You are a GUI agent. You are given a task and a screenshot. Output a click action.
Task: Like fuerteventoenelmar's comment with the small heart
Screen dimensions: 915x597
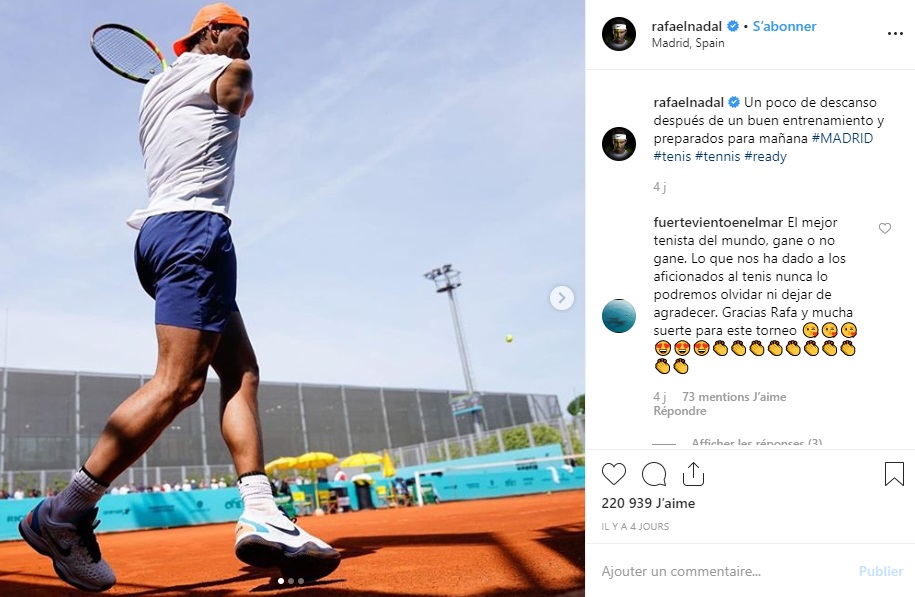pos(885,228)
